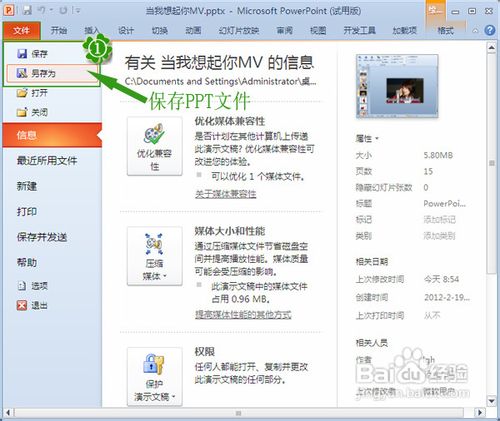The height and width of the screenshot is (421, 500).
Task: Open the 保存并发送 menu item
Action: pos(42,237)
